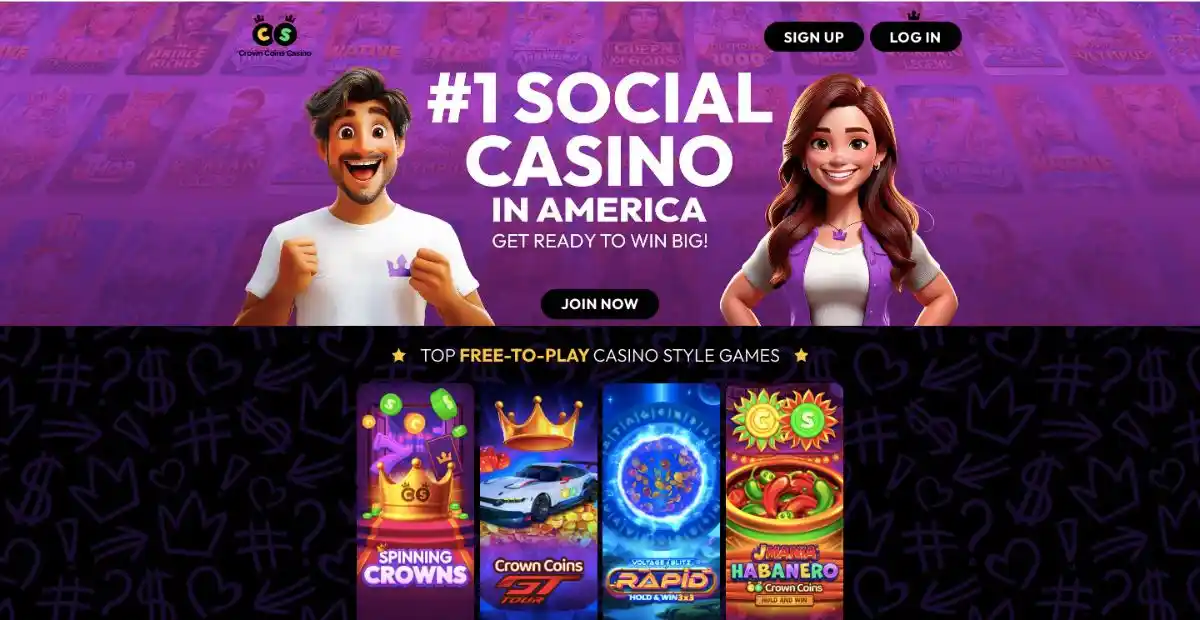The image size is (1200, 620).
Task: Open the SIGN UP button
Action: pos(813,37)
